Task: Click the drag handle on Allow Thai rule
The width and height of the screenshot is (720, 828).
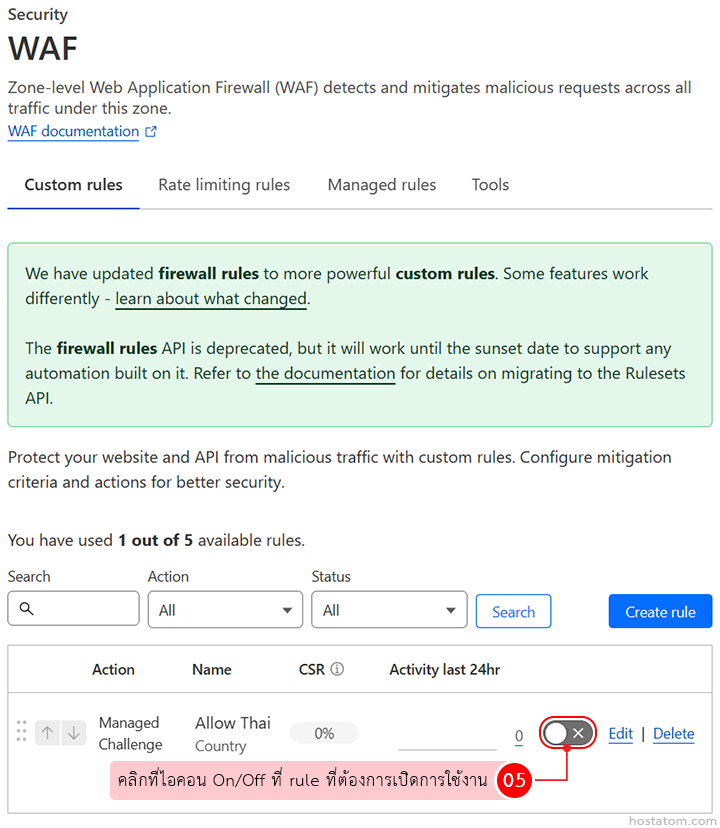Action: 22,732
